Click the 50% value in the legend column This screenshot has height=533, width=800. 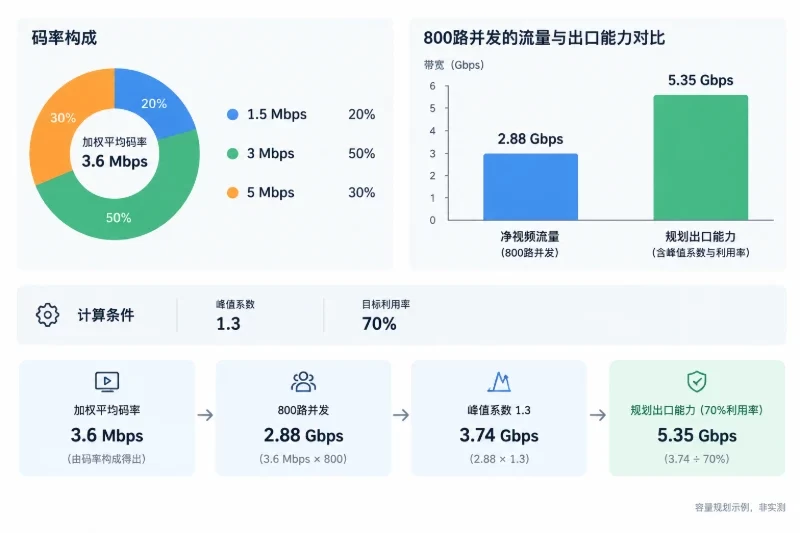click(362, 154)
